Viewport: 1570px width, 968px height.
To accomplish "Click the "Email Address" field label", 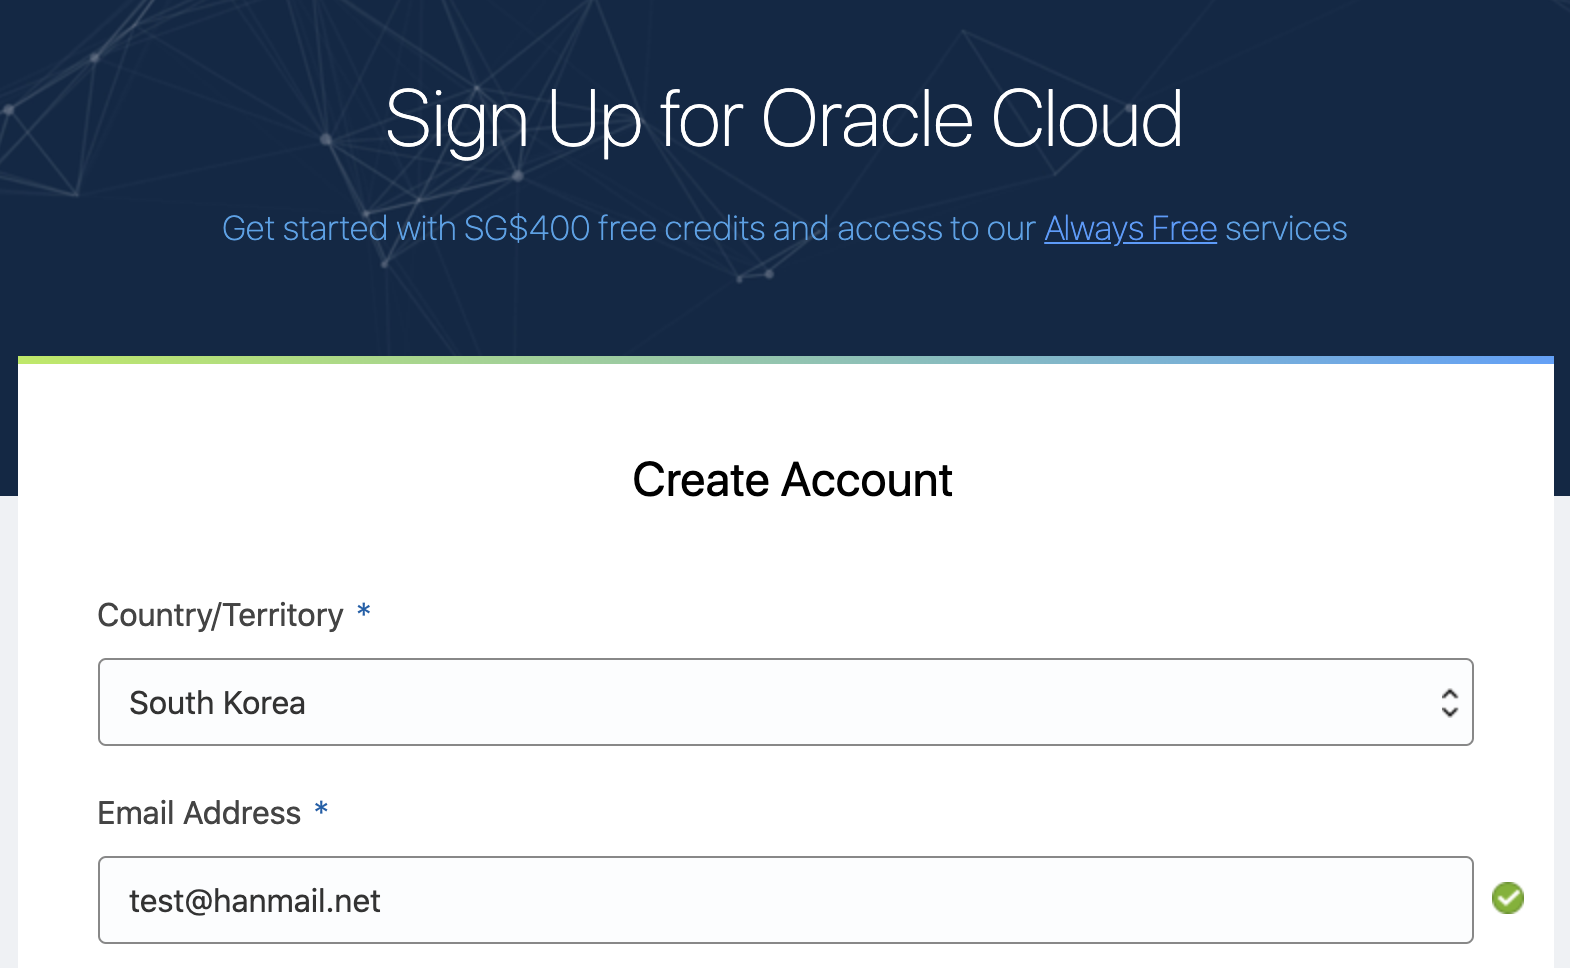I will click(199, 813).
